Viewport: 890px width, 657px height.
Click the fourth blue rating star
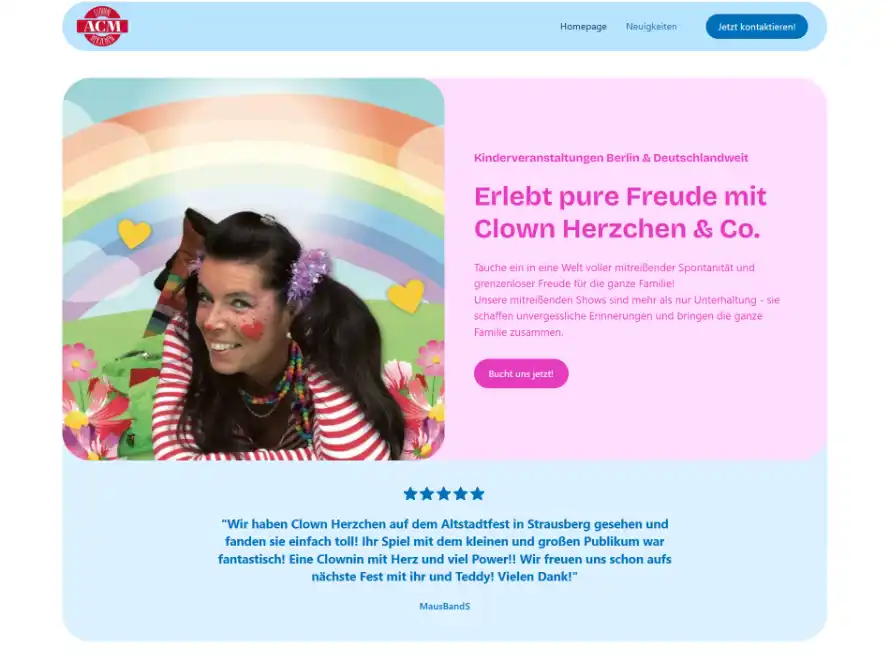[x=461, y=494]
